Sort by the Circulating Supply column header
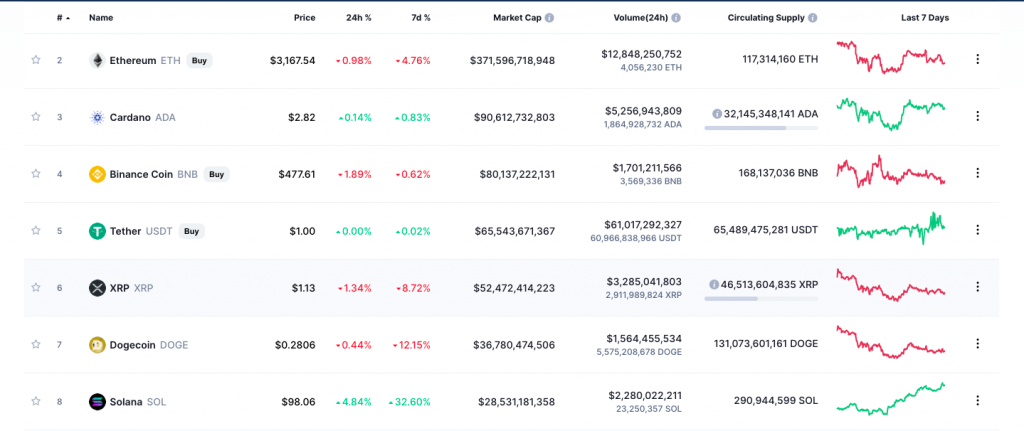 pos(766,18)
